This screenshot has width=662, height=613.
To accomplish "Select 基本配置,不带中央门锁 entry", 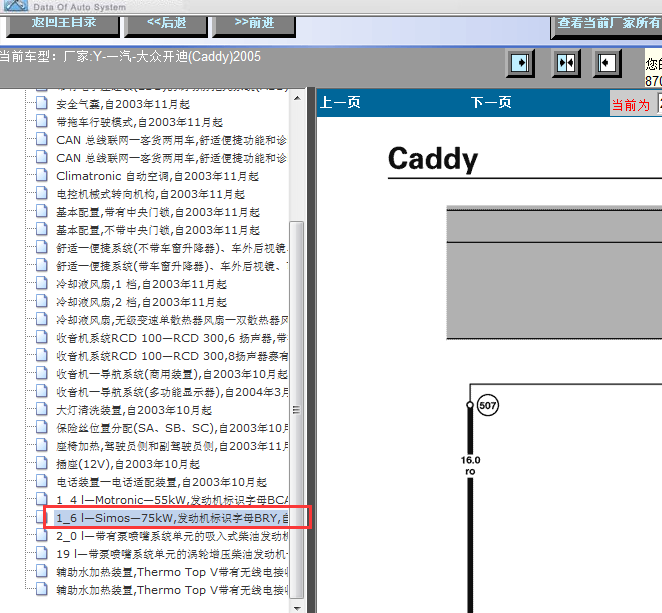I will (158, 231).
